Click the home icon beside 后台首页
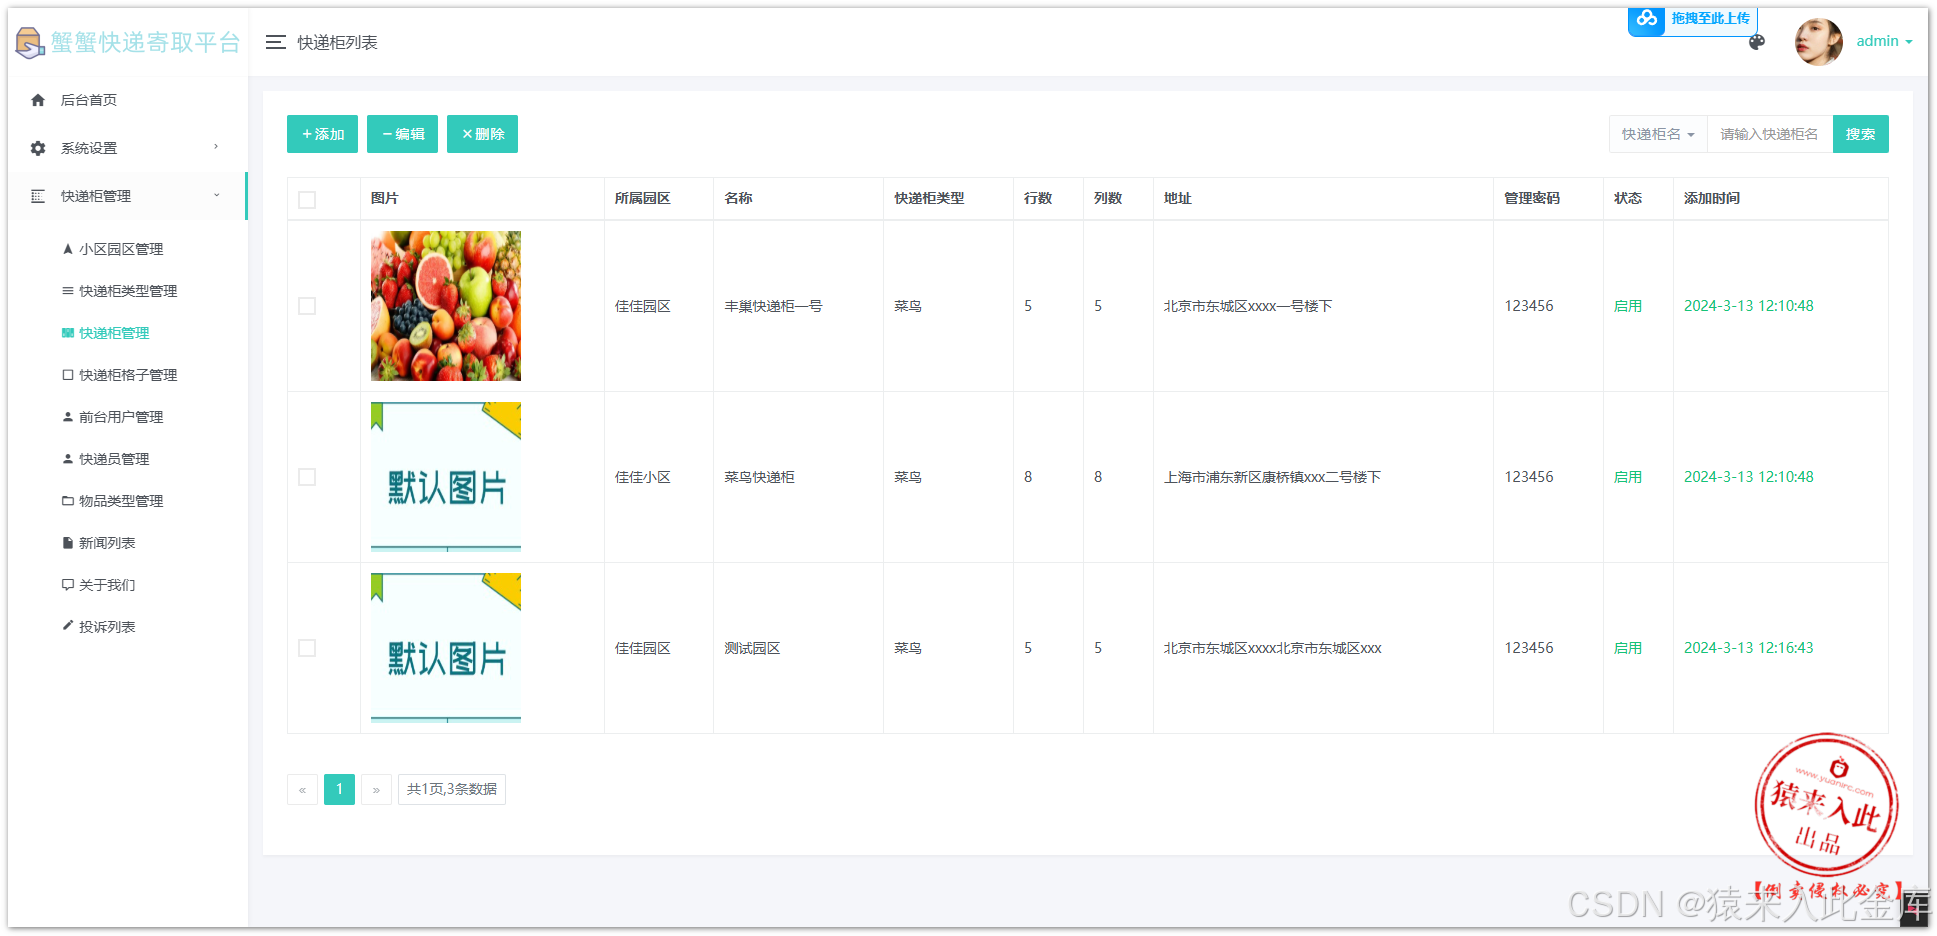This screenshot has height=936, width=1937. click(x=38, y=100)
